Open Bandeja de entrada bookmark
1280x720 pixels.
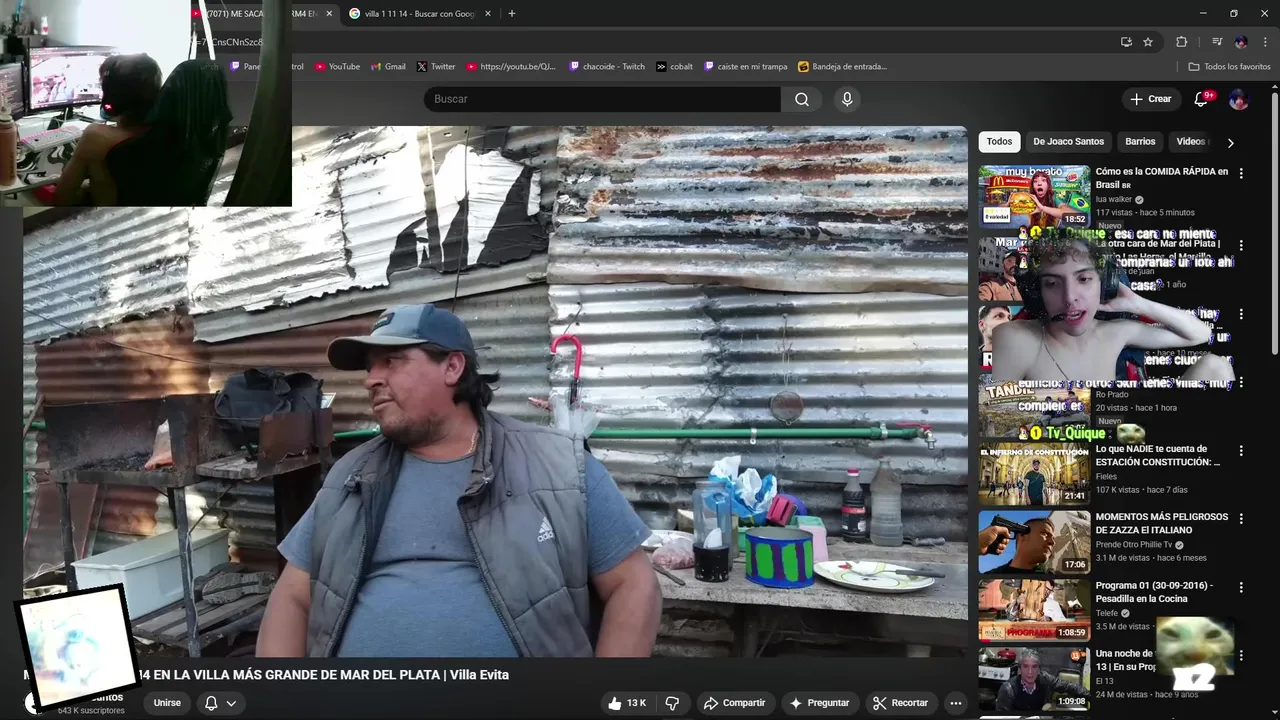[843, 67]
